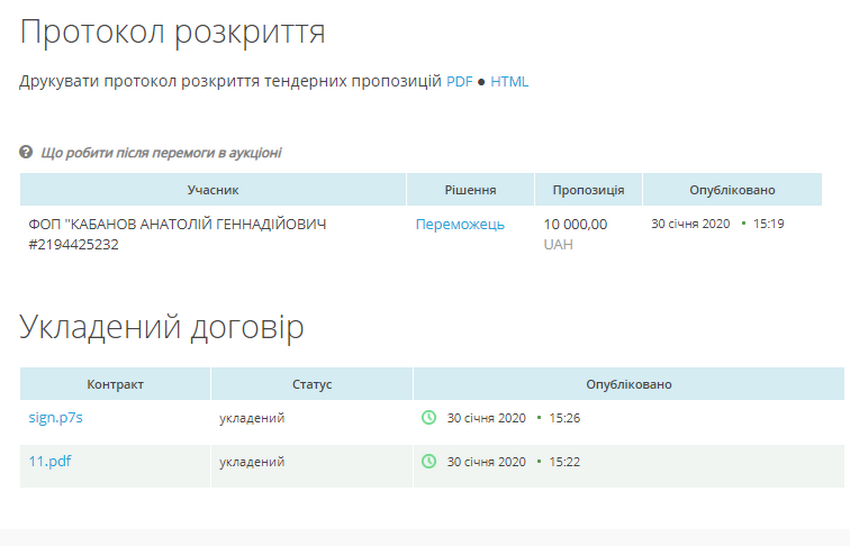Click the 'Укладений договір' heading
The width and height of the screenshot is (850, 546).
tap(162, 327)
